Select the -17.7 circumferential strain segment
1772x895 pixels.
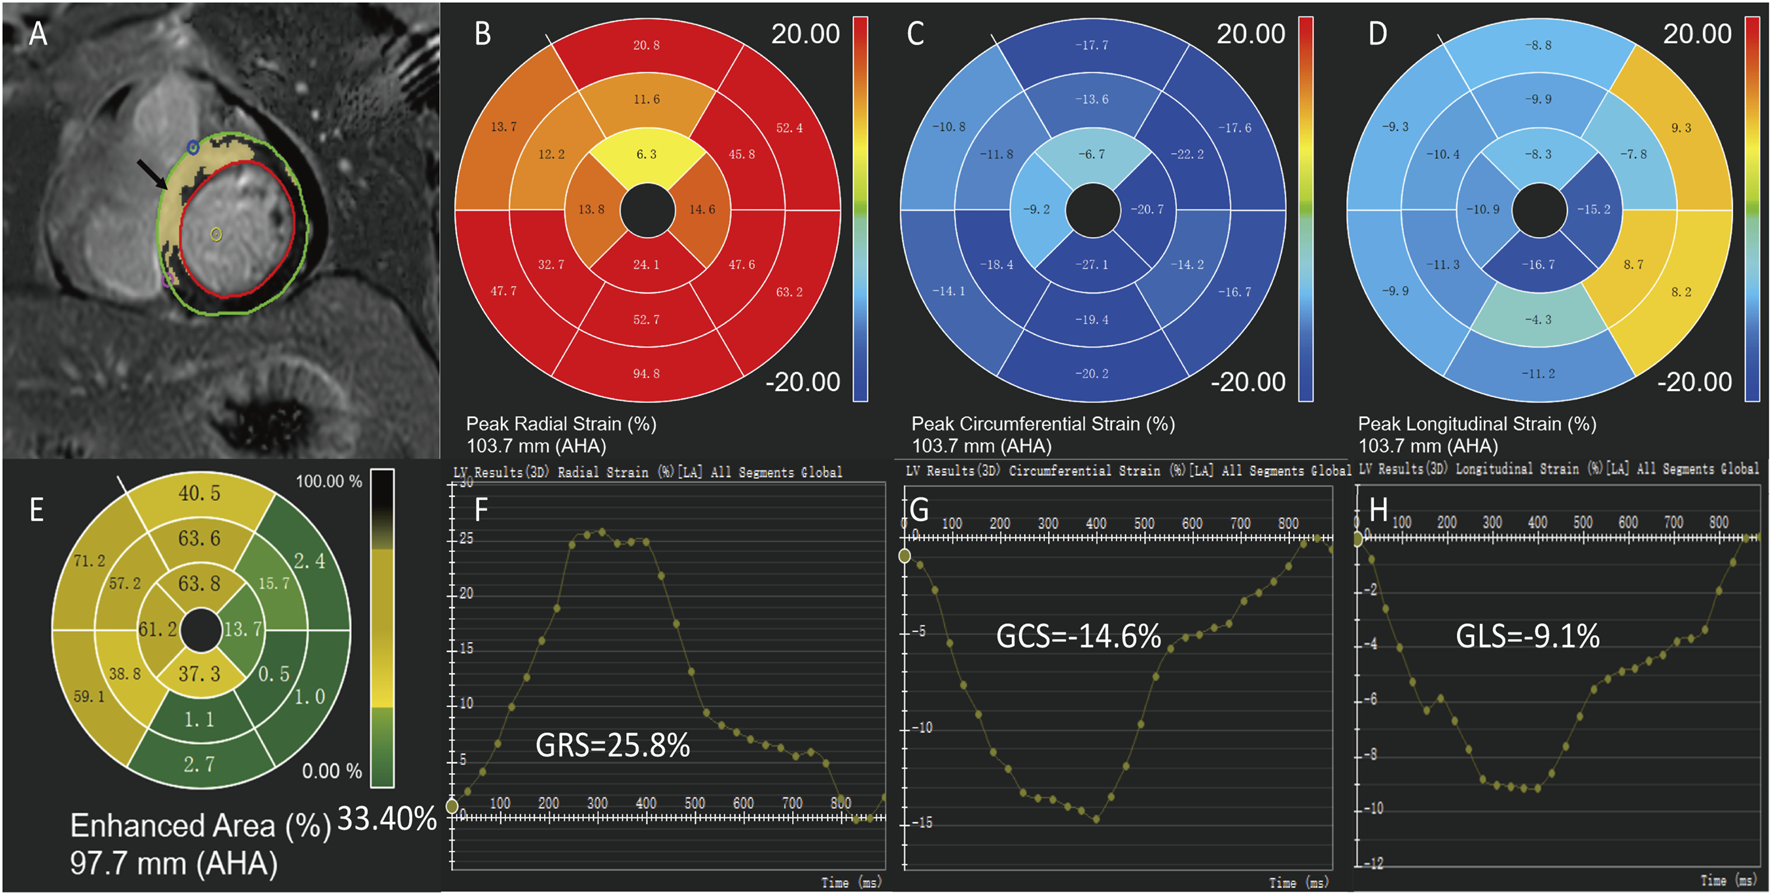[x=1093, y=45]
